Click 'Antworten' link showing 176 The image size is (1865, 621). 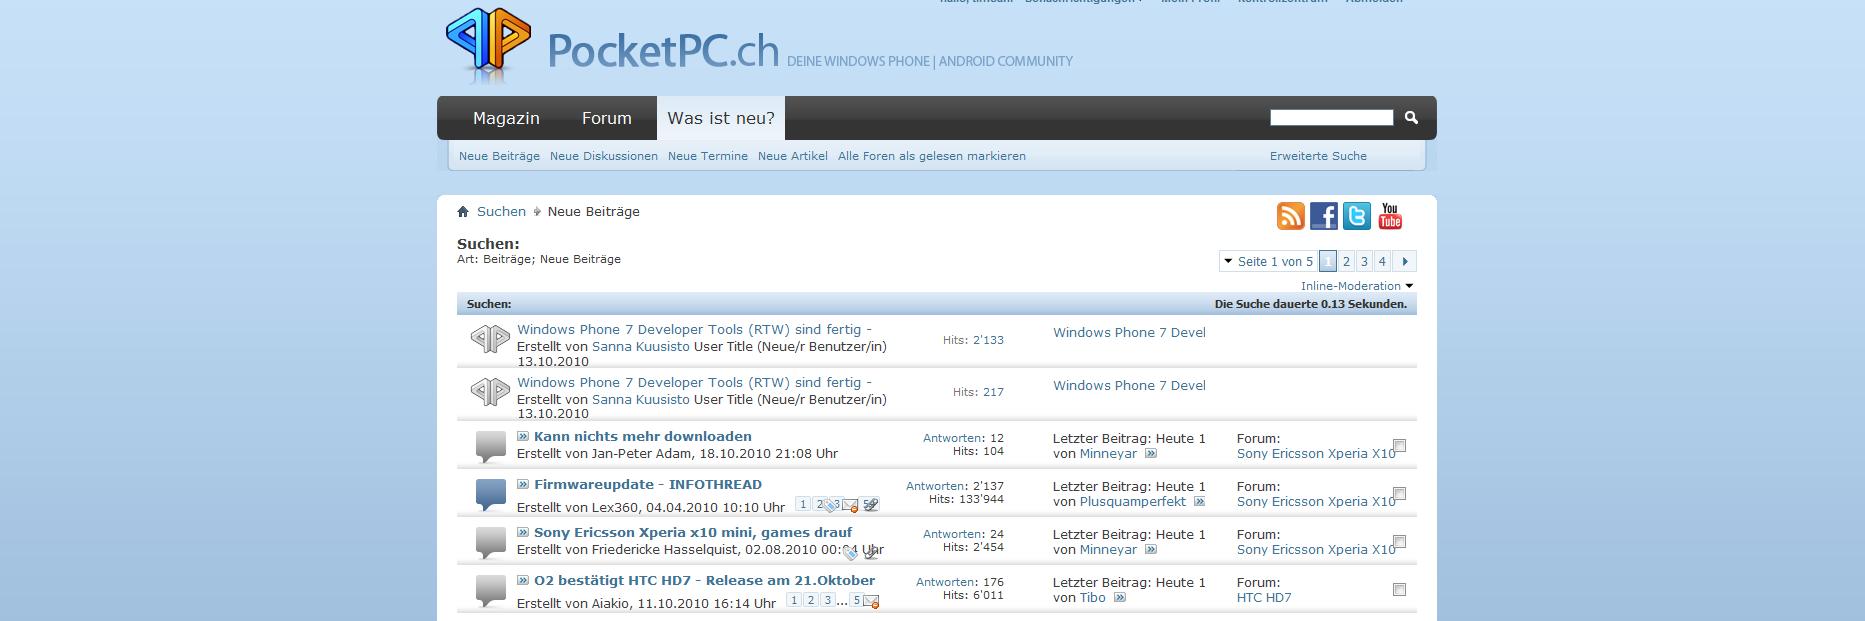[x=945, y=582]
